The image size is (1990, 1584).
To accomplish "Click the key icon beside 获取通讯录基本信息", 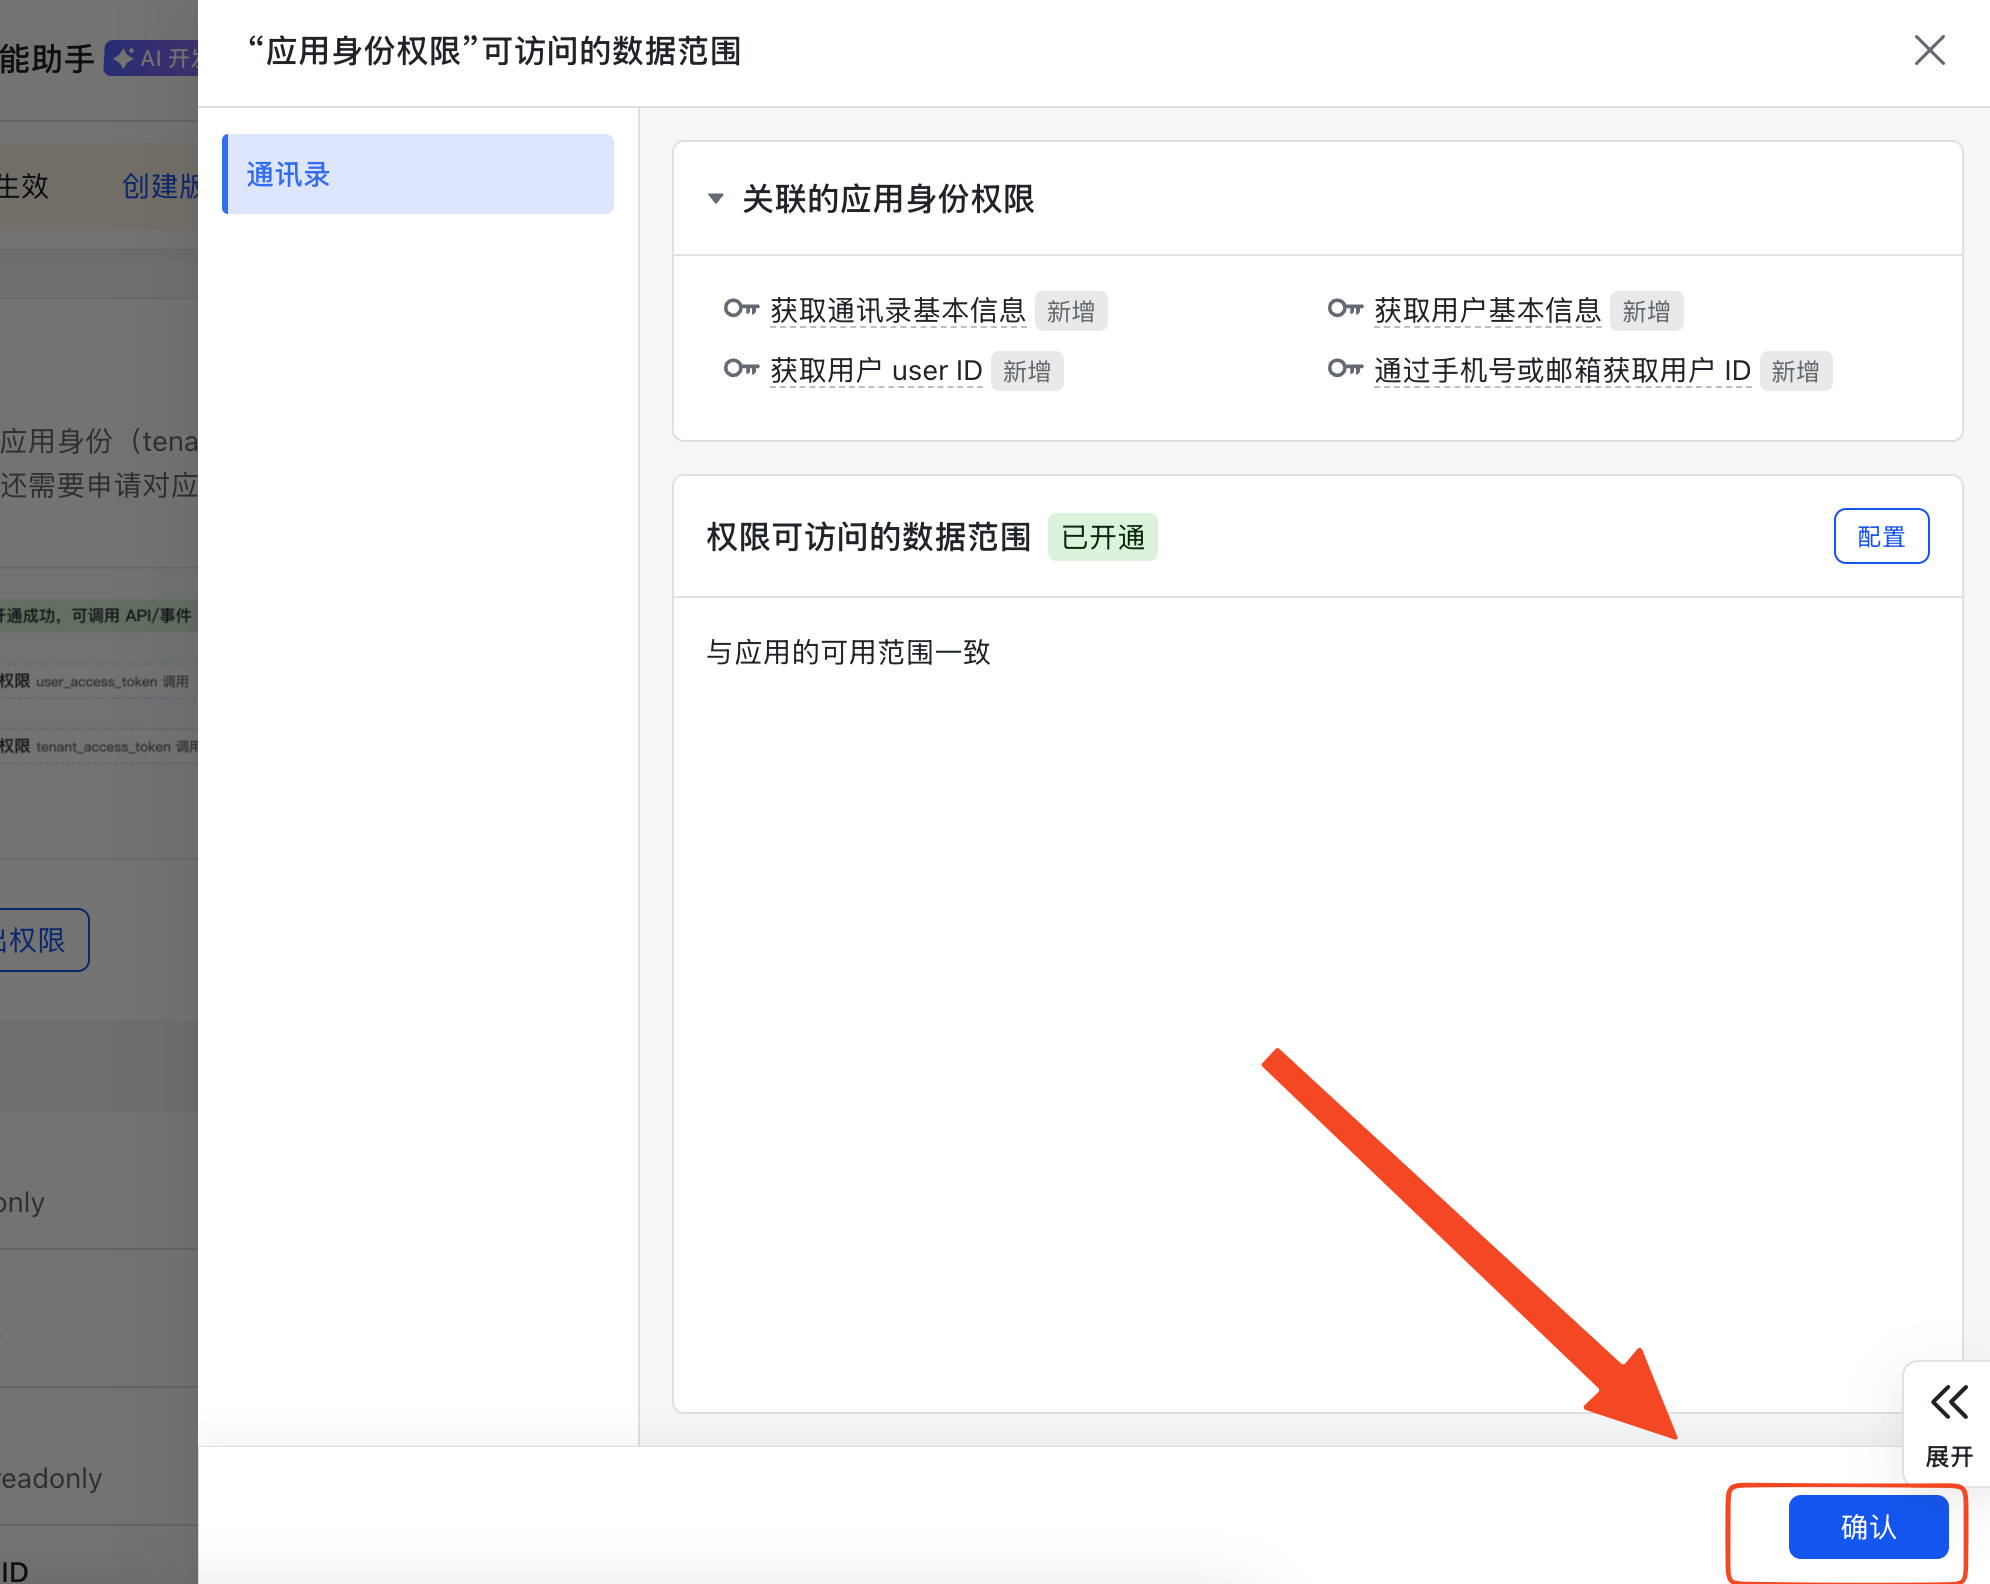I will click(x=742, y=309).
